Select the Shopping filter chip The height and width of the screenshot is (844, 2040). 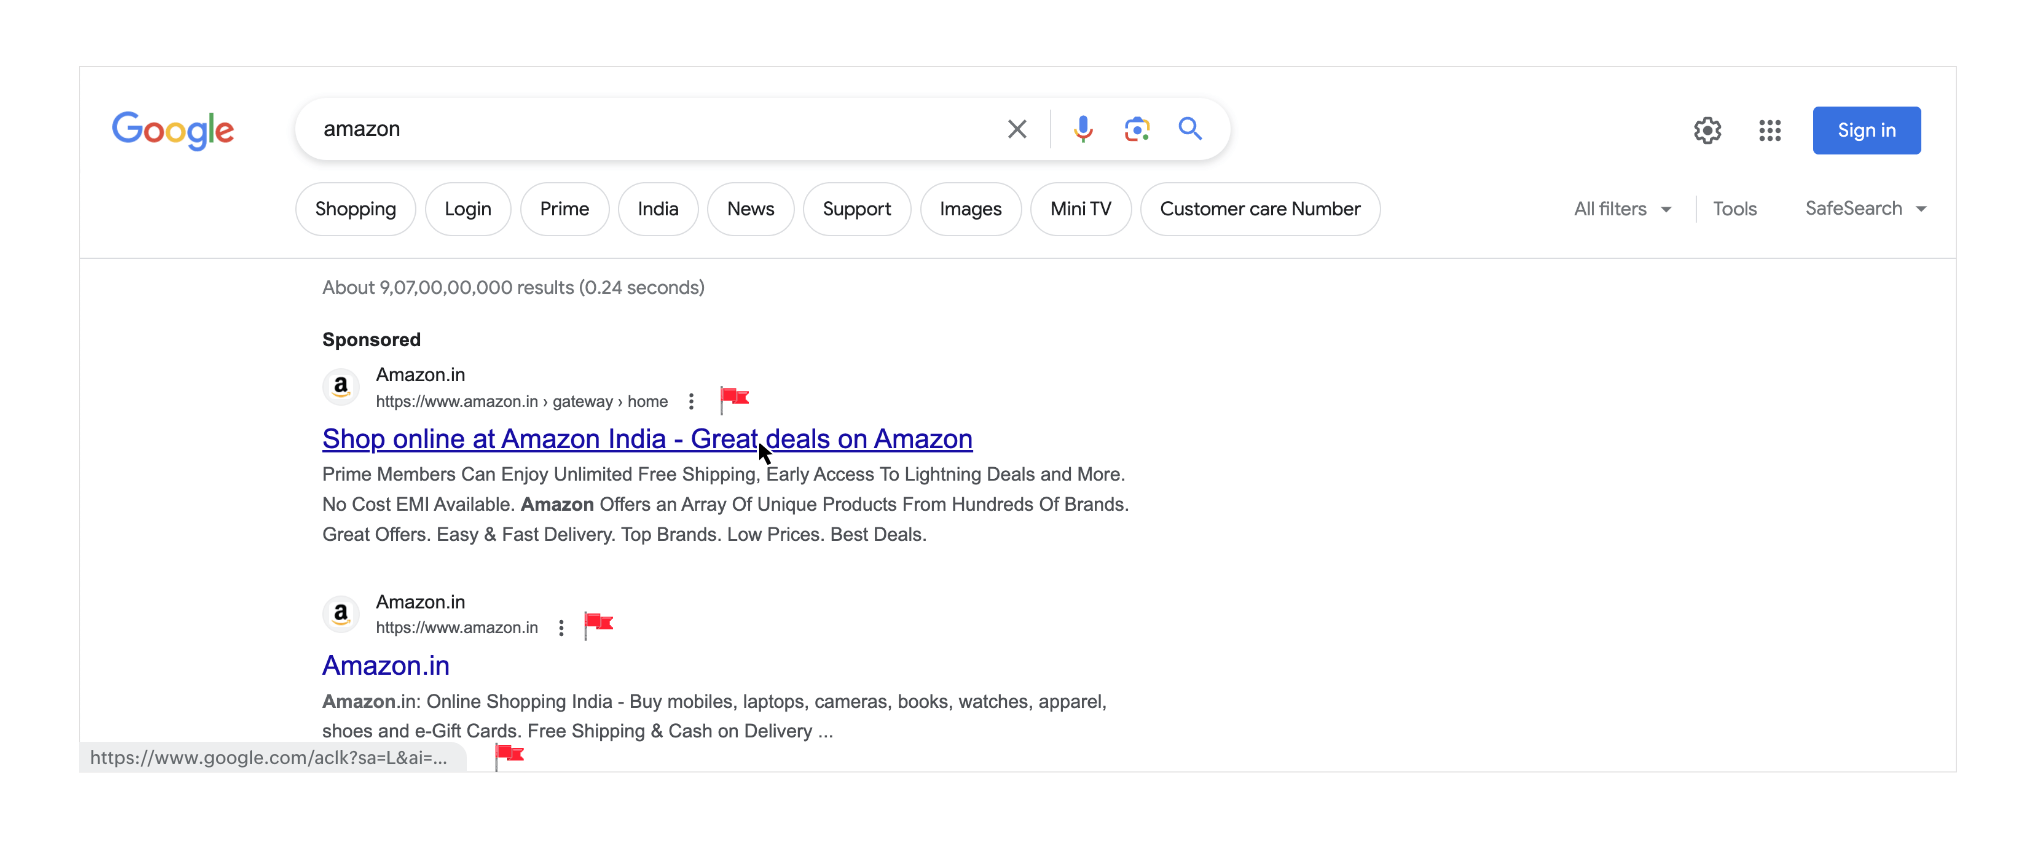pyautogui.click(x=355, y=209)
